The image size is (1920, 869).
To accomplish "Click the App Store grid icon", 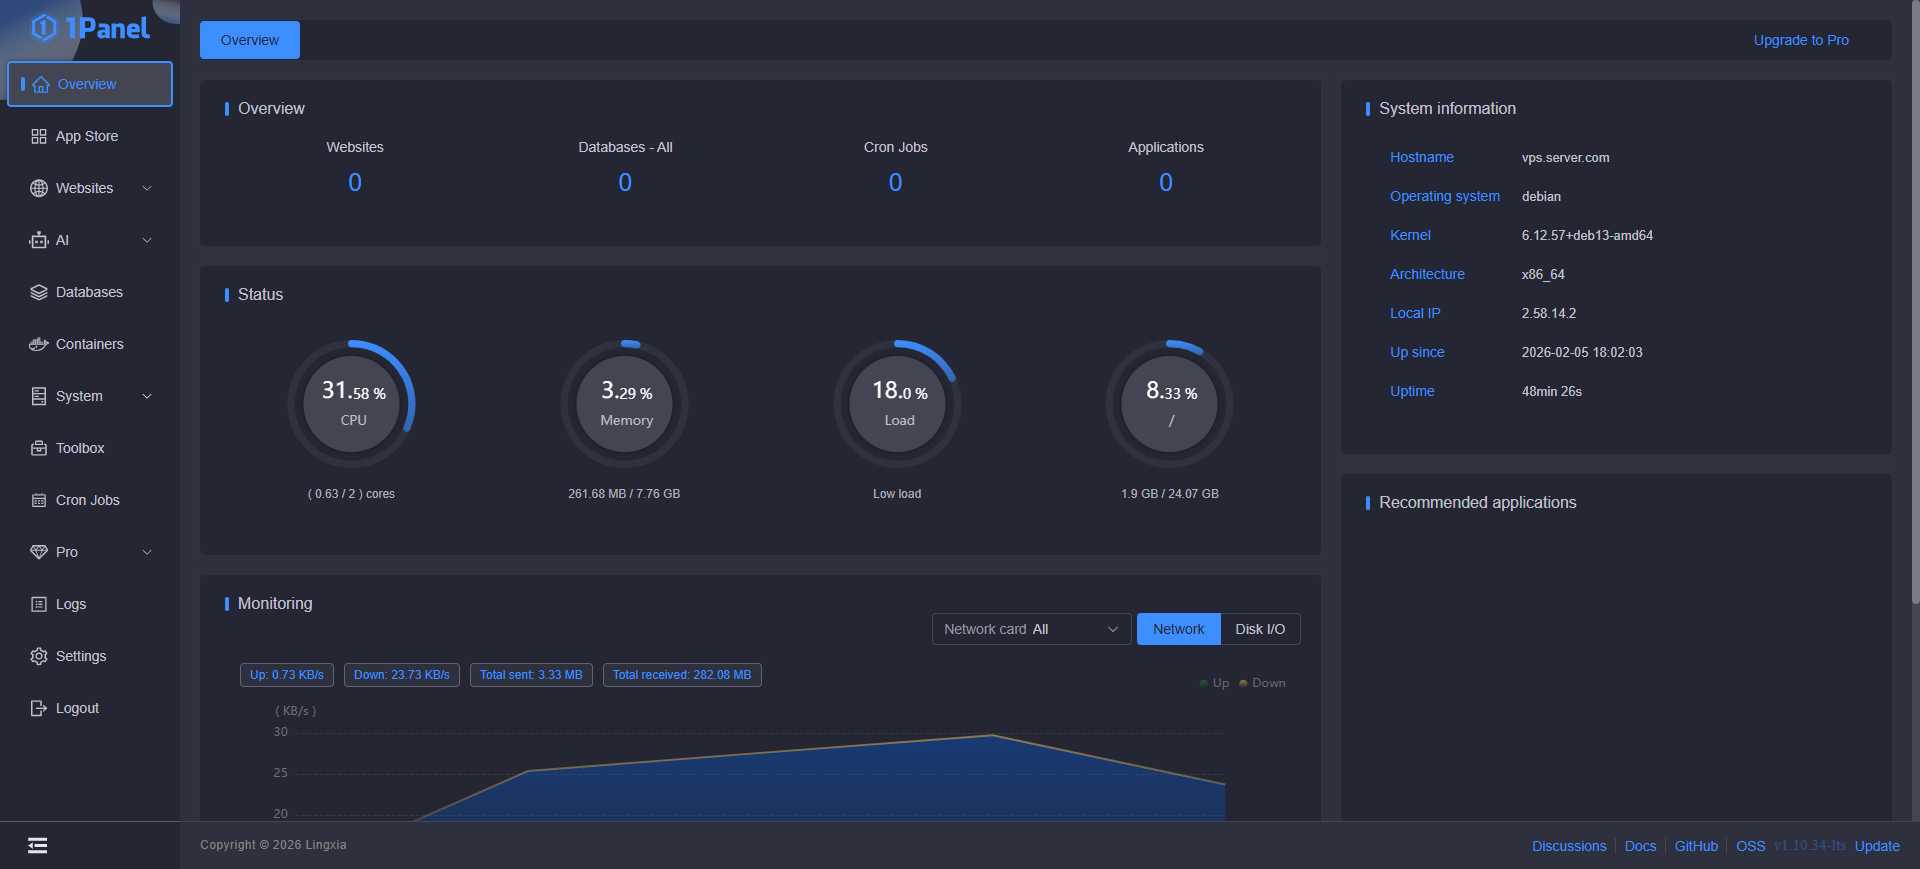I will 39,136.
